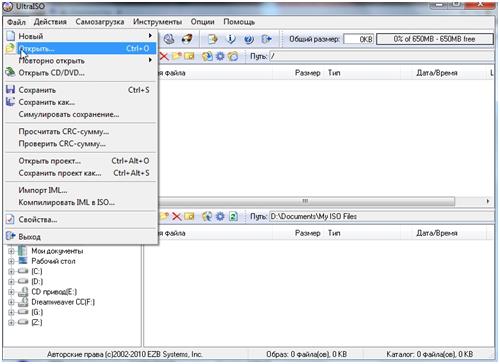Click the blue gear settings icon in upper pane
This screenshot has height=364, width=500.
click(x=220, y=56)
